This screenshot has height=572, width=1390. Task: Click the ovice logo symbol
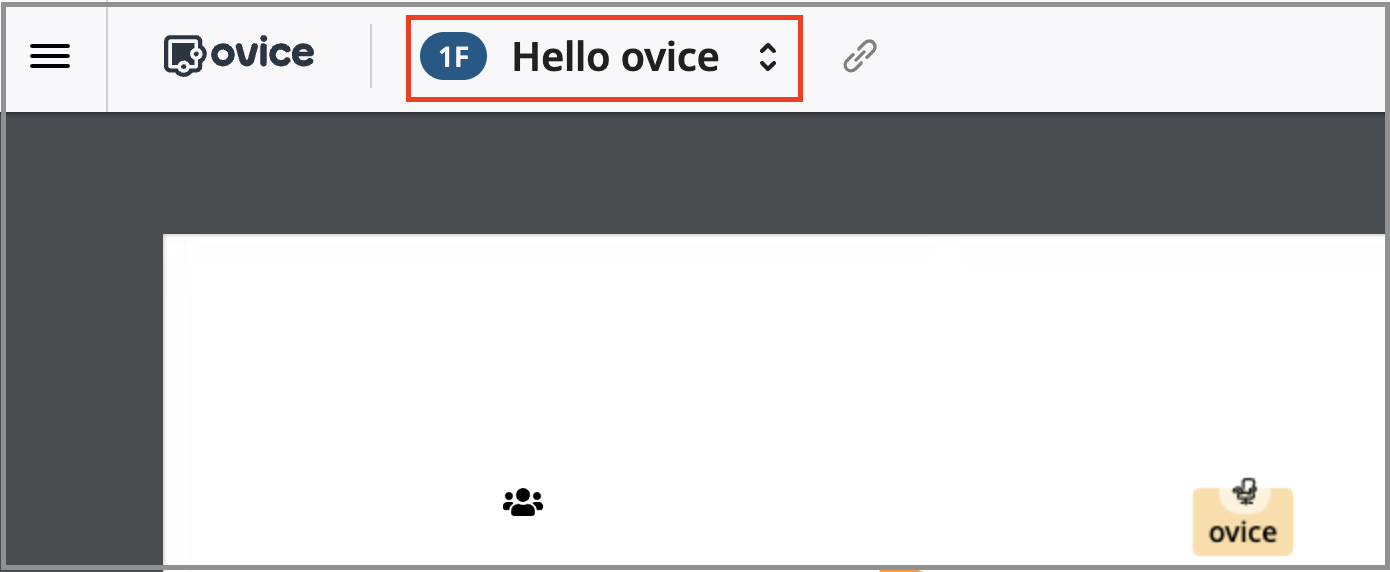(184, 55)
